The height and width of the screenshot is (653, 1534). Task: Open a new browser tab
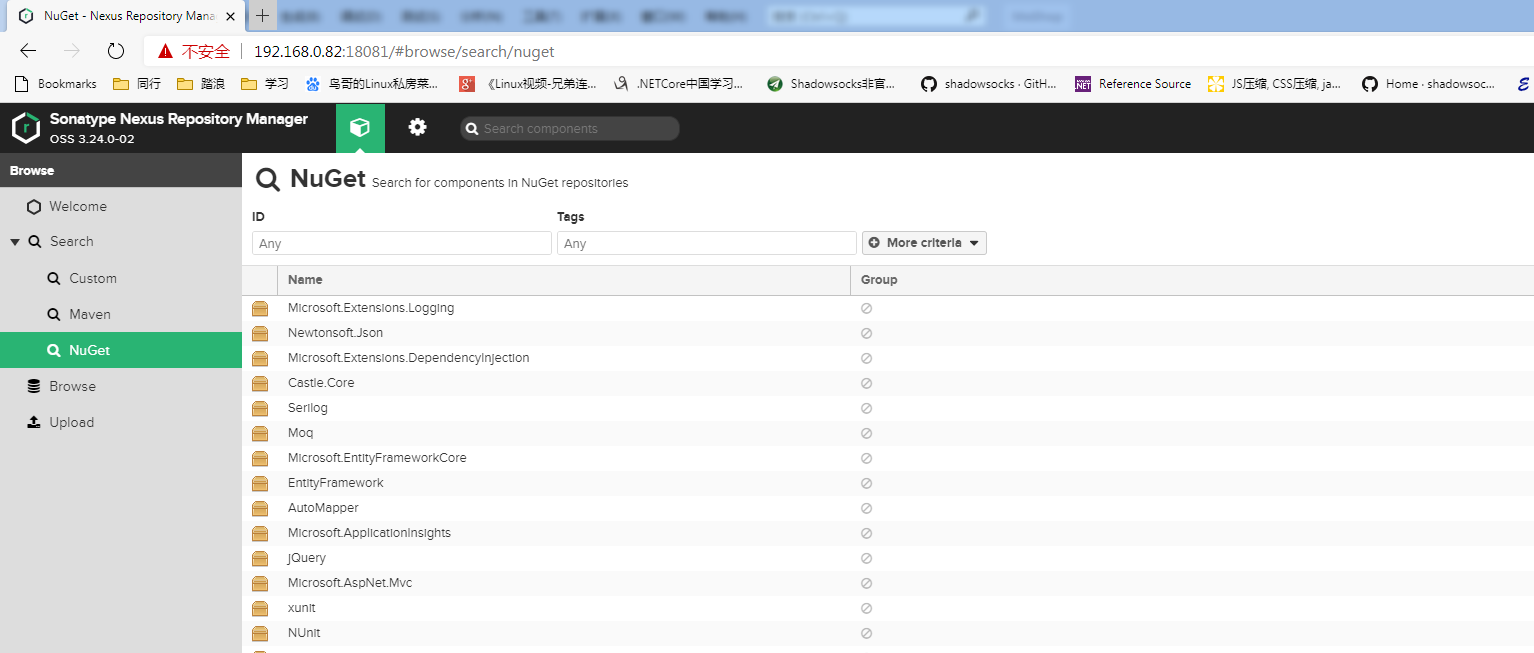(x=262, y=16)
